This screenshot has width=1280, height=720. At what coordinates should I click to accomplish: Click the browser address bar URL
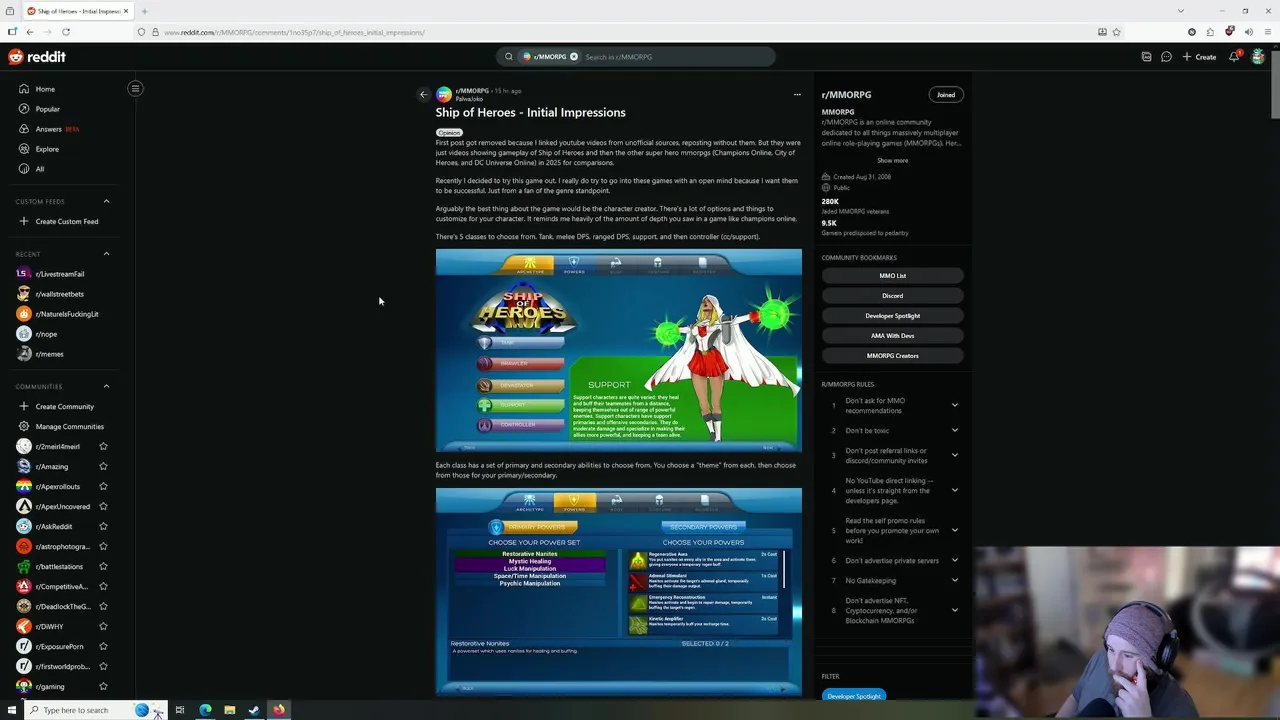coord(294,32)
